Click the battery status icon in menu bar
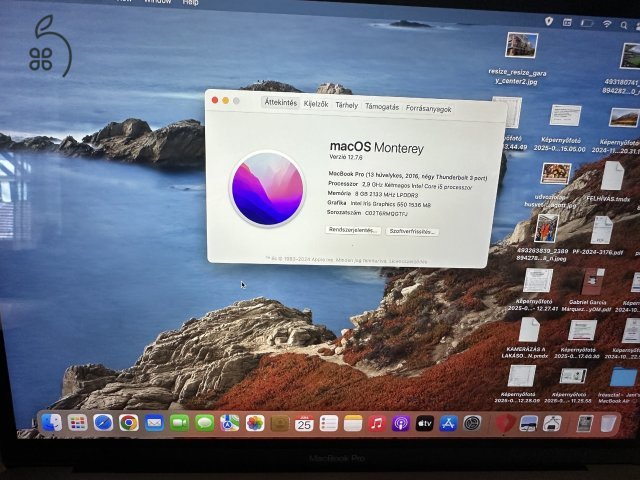This screenshot has width=640, height=480. pyautogui.click(x=587, y=23)
